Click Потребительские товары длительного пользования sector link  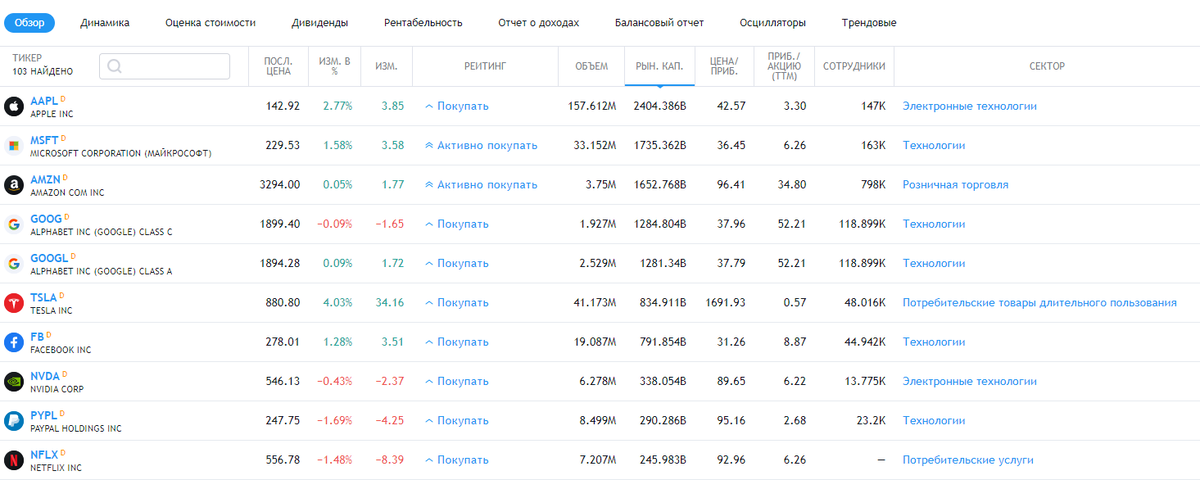point(1040,303)
